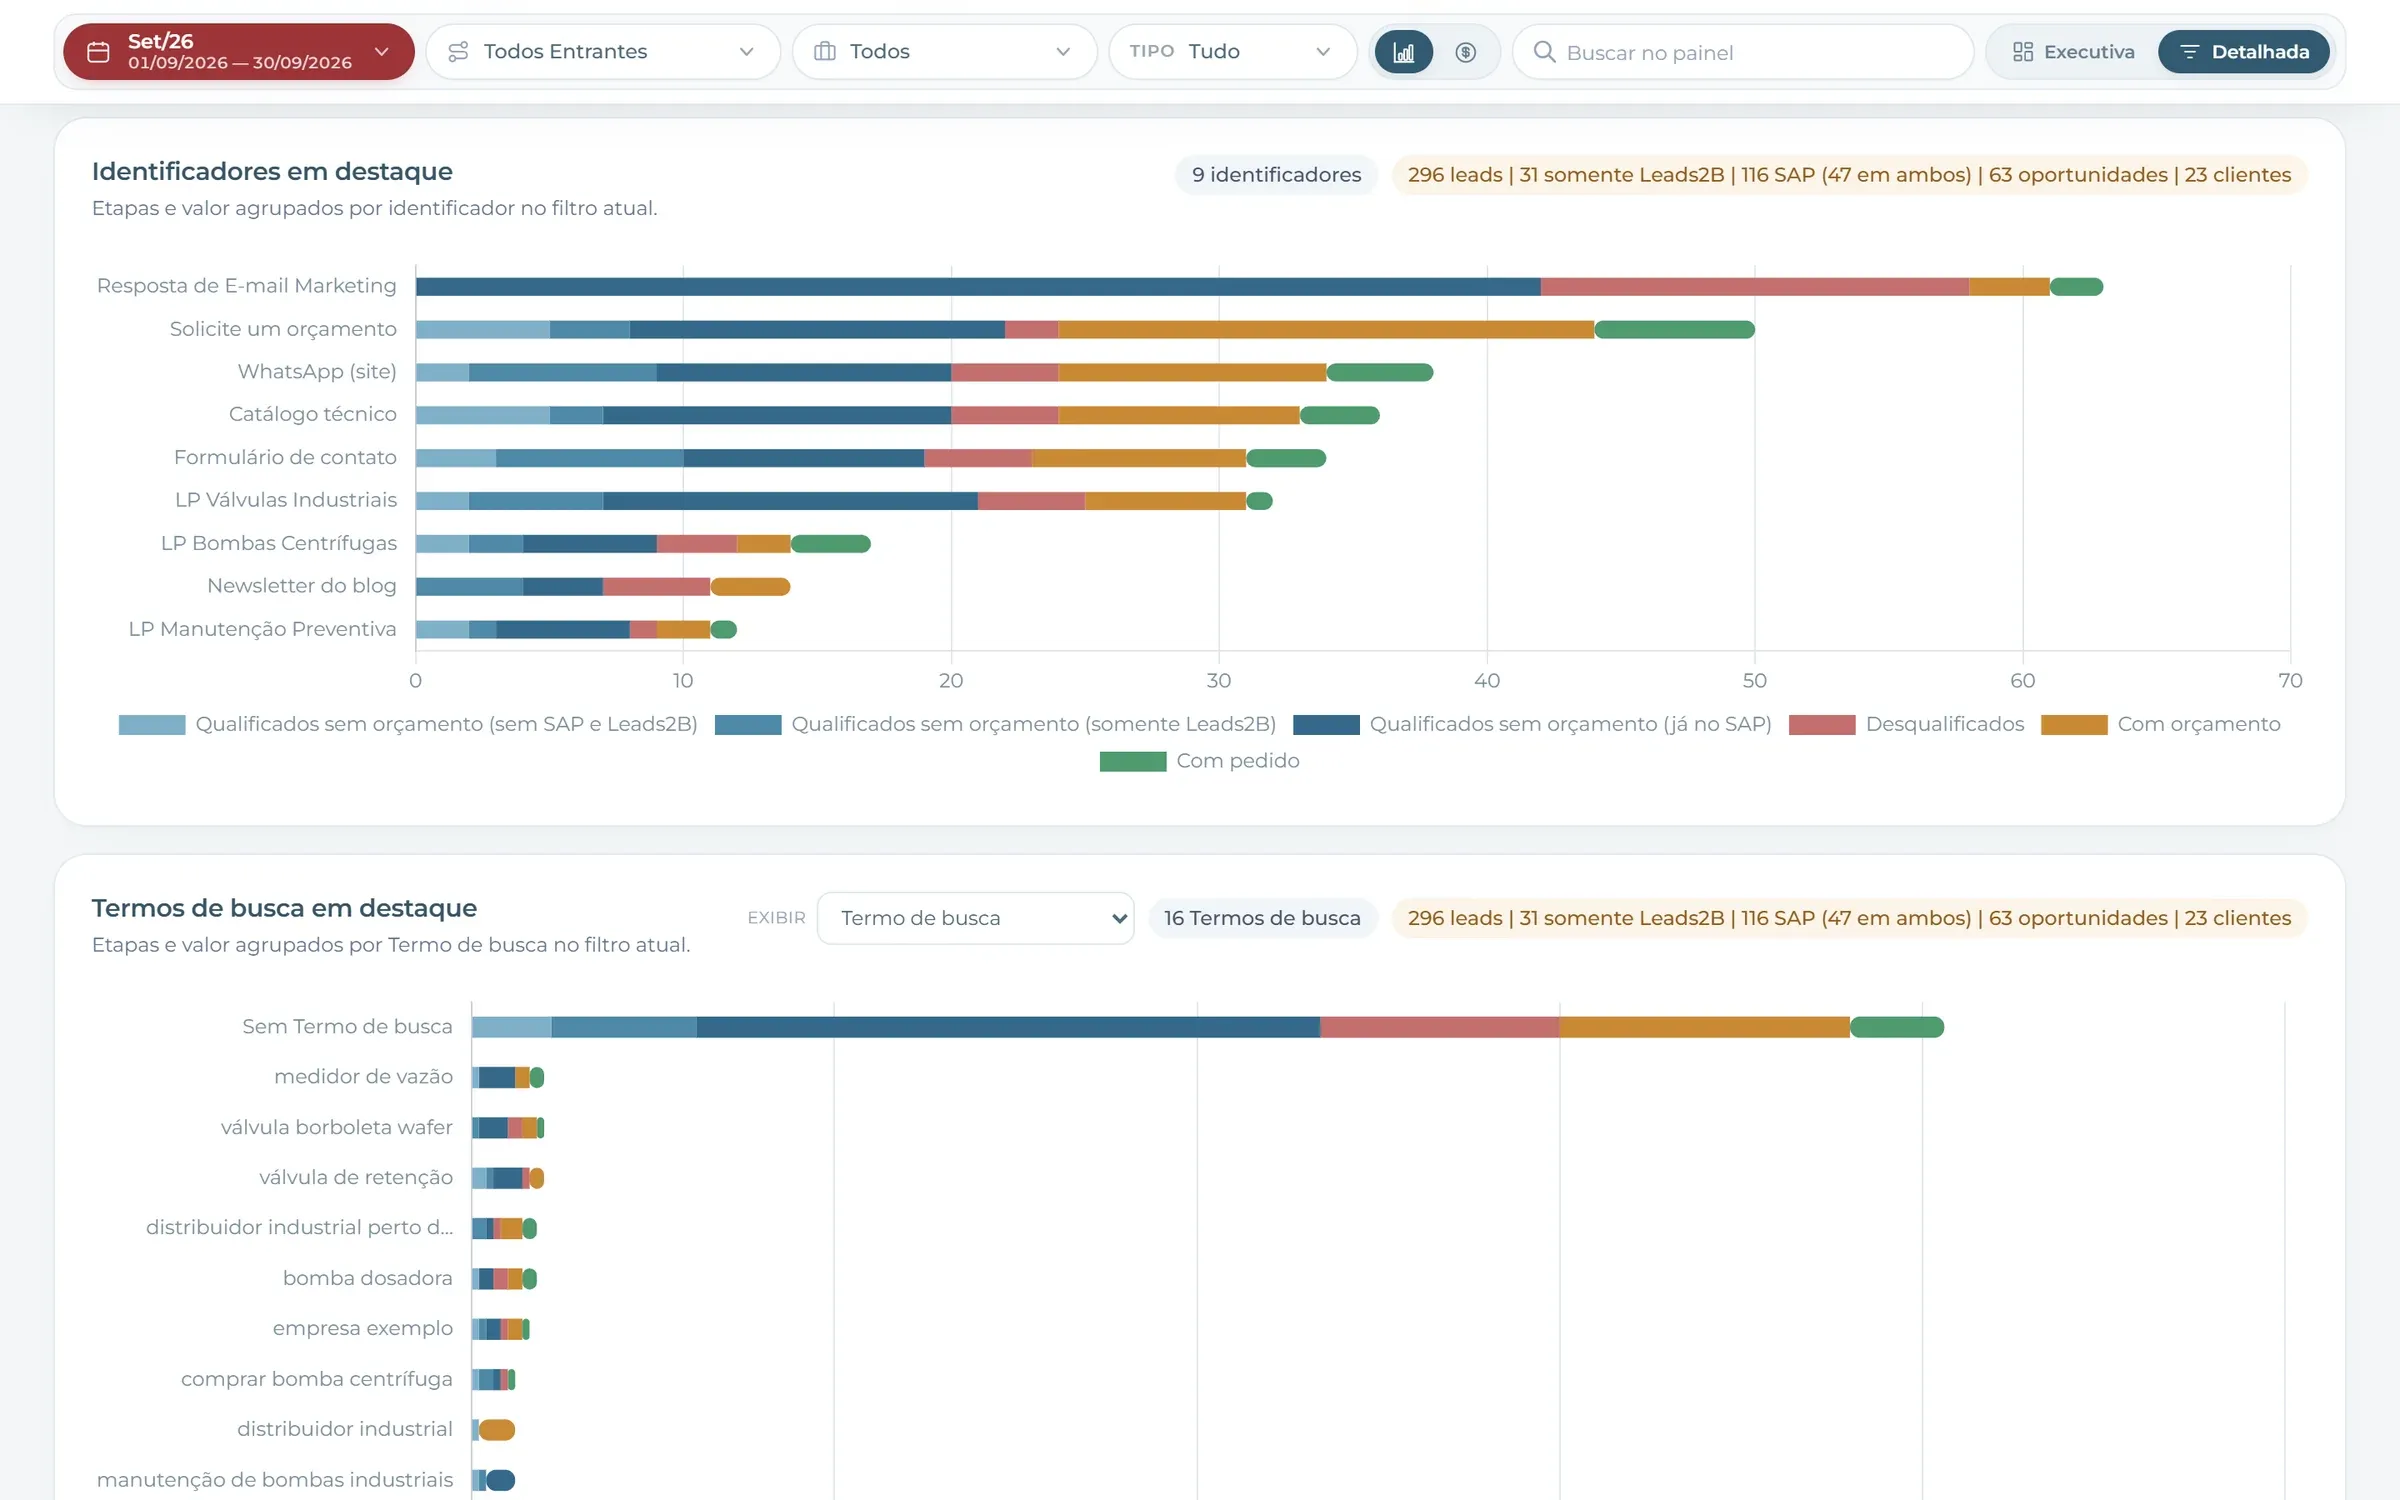Click the LP Manutenção Preventiva label
Viewport: 2400px width, 1500px height.
point(262,629)
